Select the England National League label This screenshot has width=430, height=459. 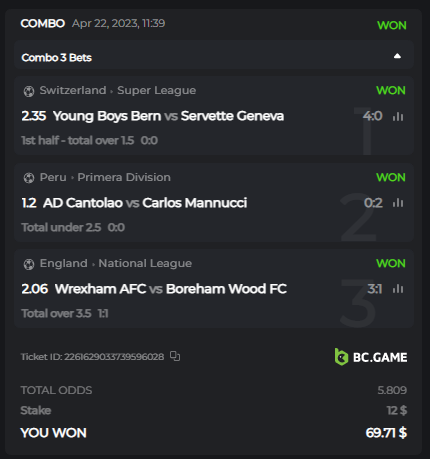tap(116, 263)
